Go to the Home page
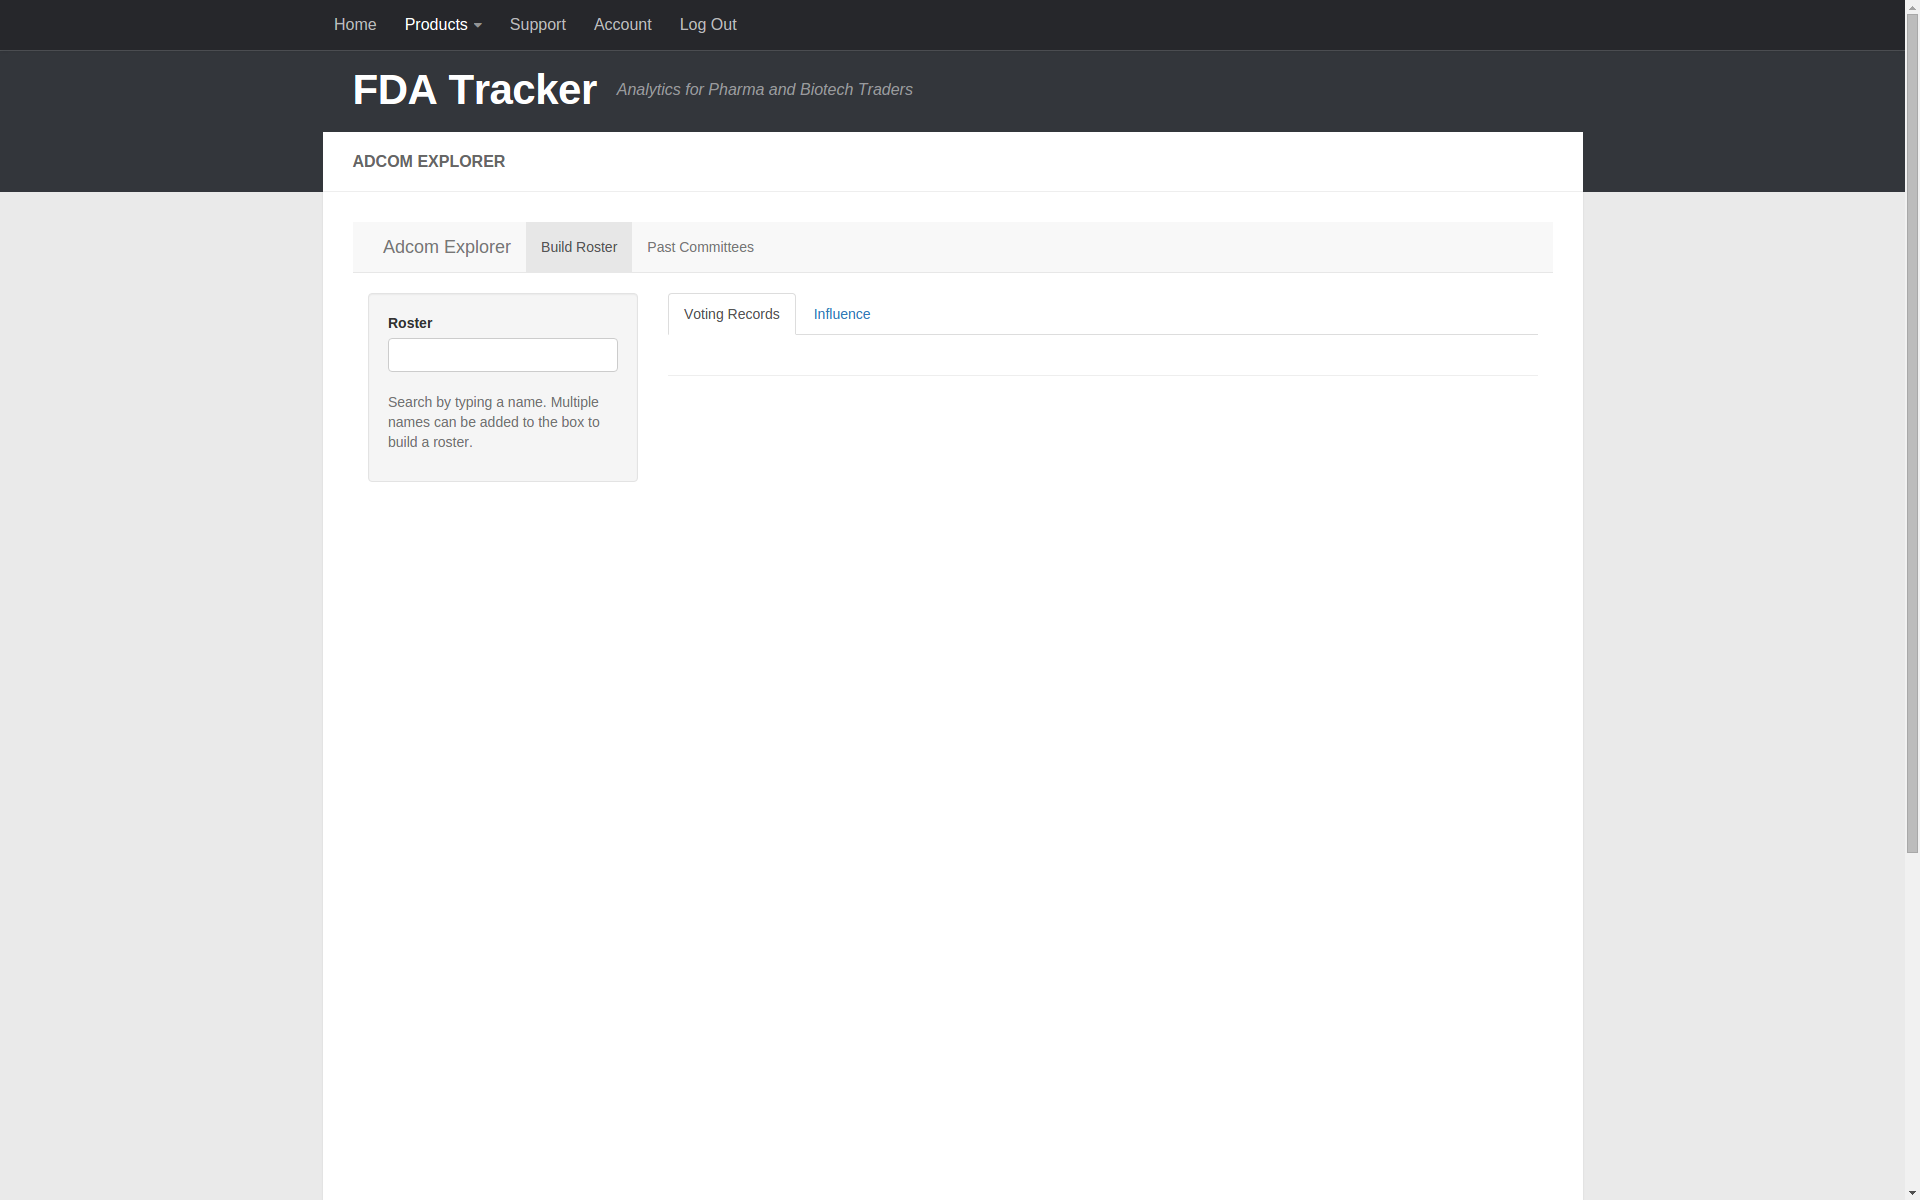Screen dimensions: 1920x1200 point(355,25)
